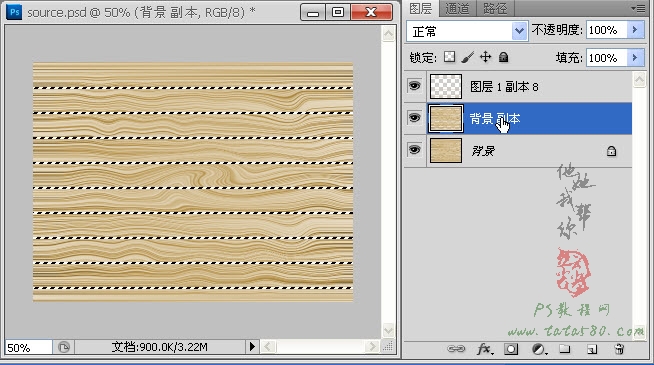This screenshot has width=654, height=365.
Task: Select the 图层 1 副本 8 layer
Action: 518,86
